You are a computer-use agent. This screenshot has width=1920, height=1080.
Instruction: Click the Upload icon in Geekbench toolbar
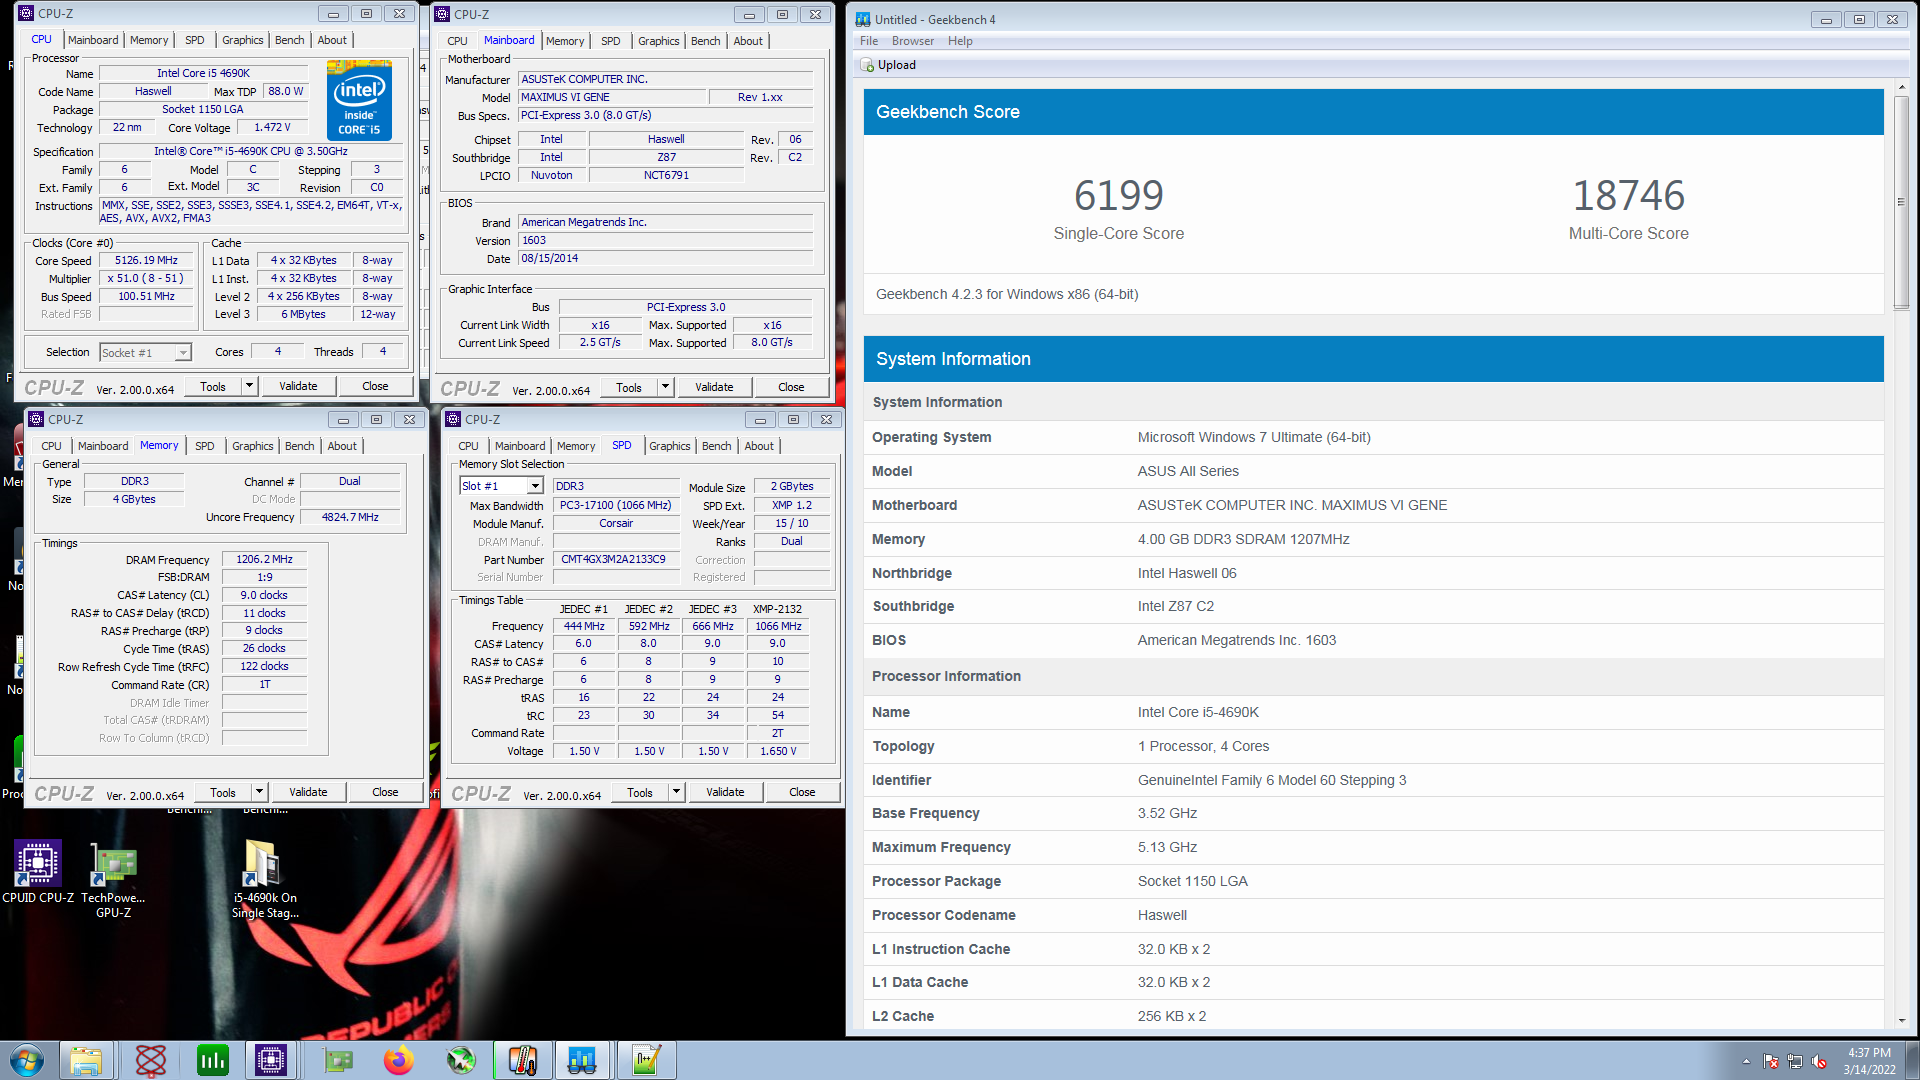(867, 66)
